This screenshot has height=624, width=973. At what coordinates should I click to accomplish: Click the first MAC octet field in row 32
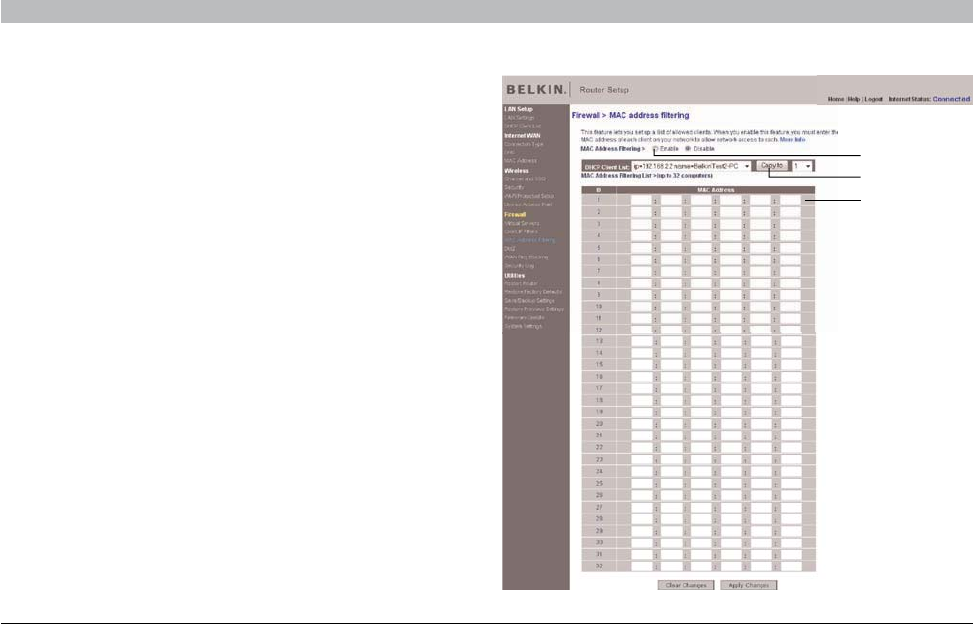(641, 566)
